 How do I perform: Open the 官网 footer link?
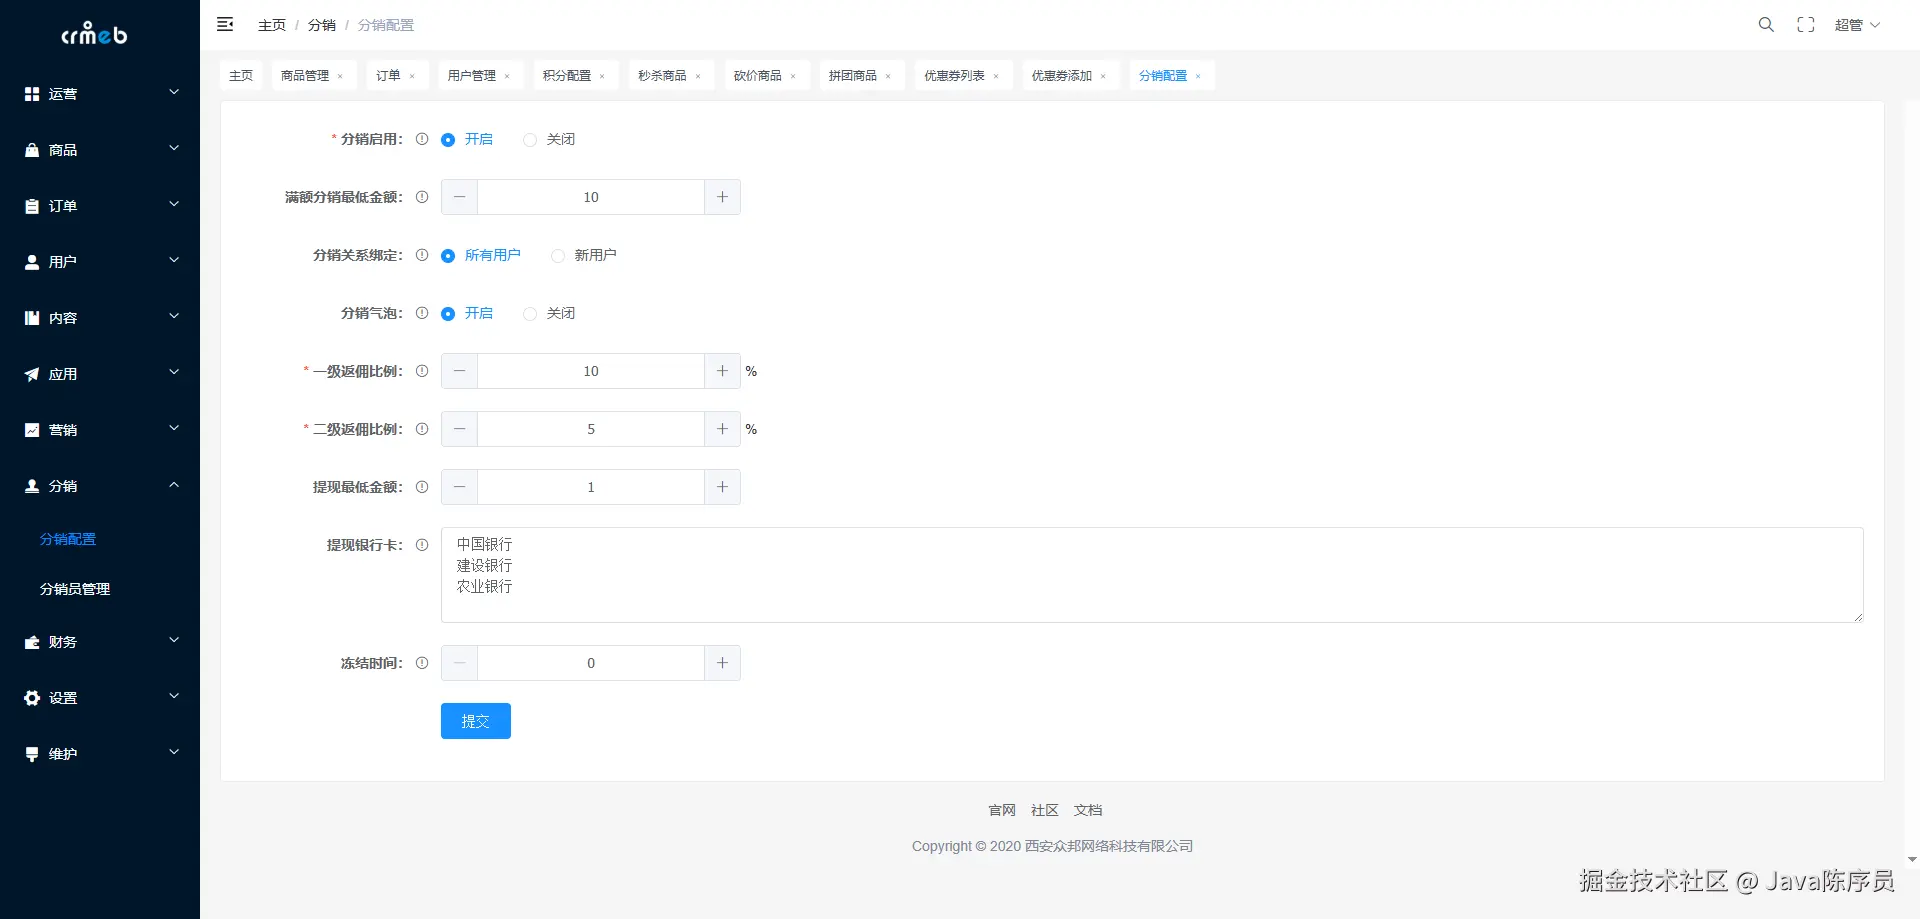[1002, 810]
